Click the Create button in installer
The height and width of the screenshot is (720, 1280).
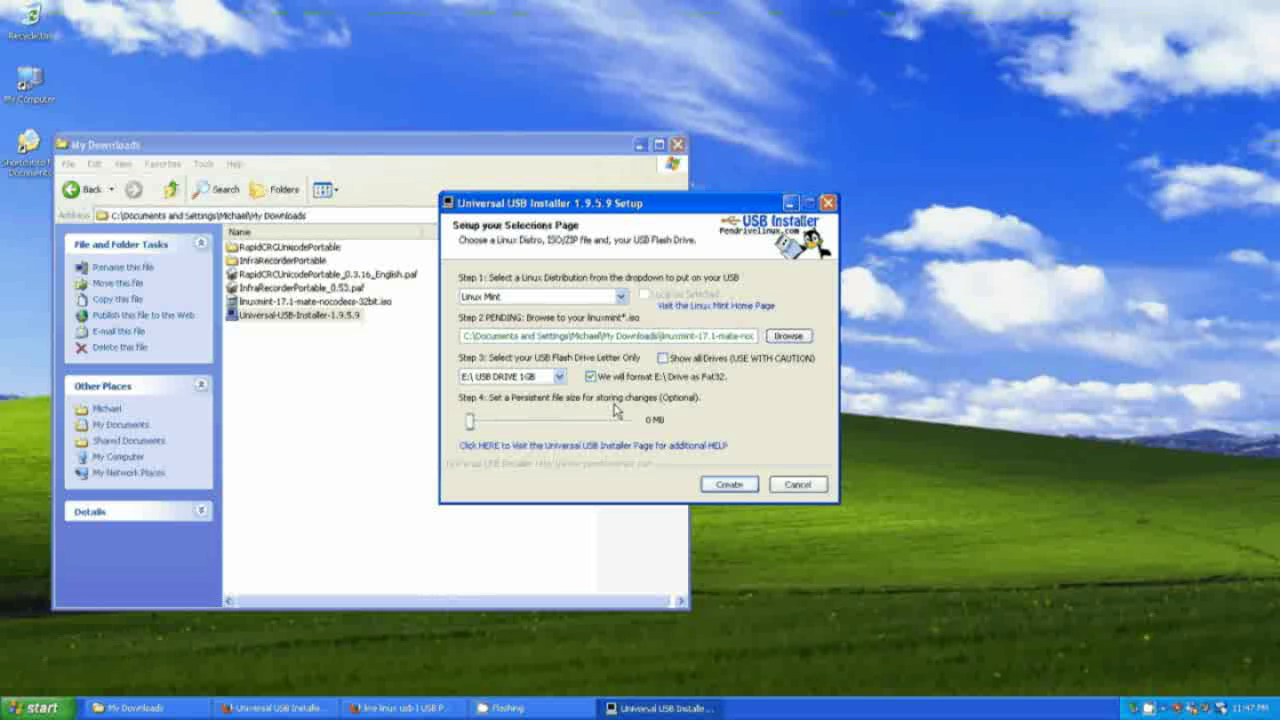point(729,484)
